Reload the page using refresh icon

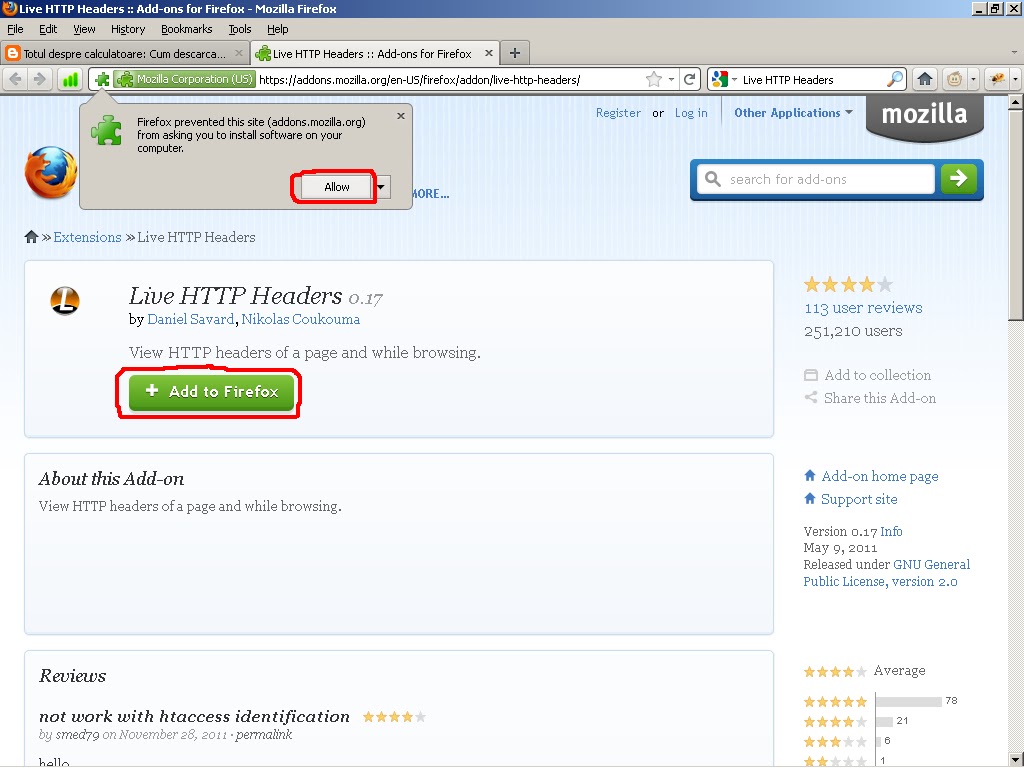point(689,80)
